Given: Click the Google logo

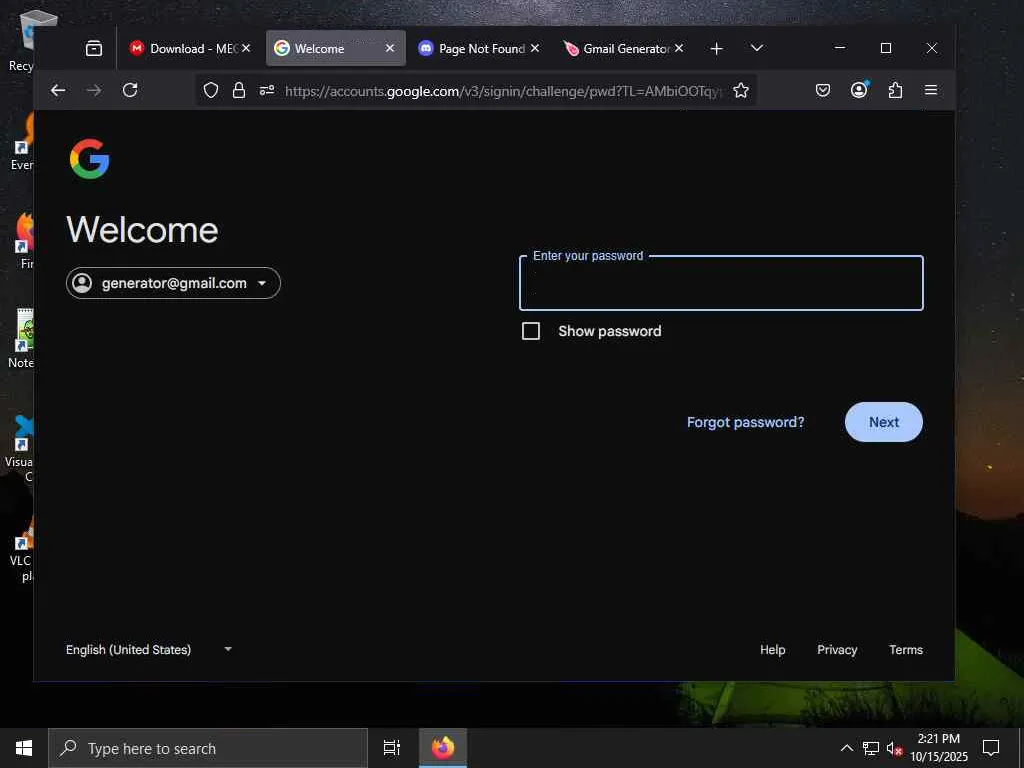Looking at the screenshot, I should pos(89,159).
